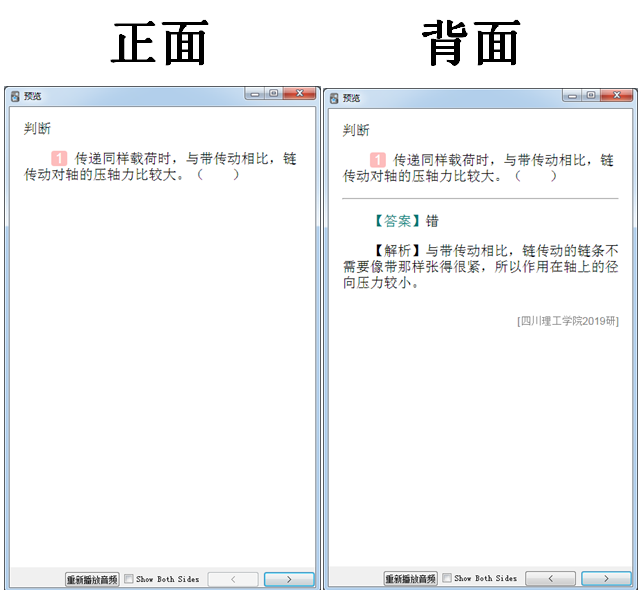Image resolution: width=644 pixels, height=590 pixels.
Task: Maximize the right preview window
Action: click(x=591, y=95)
